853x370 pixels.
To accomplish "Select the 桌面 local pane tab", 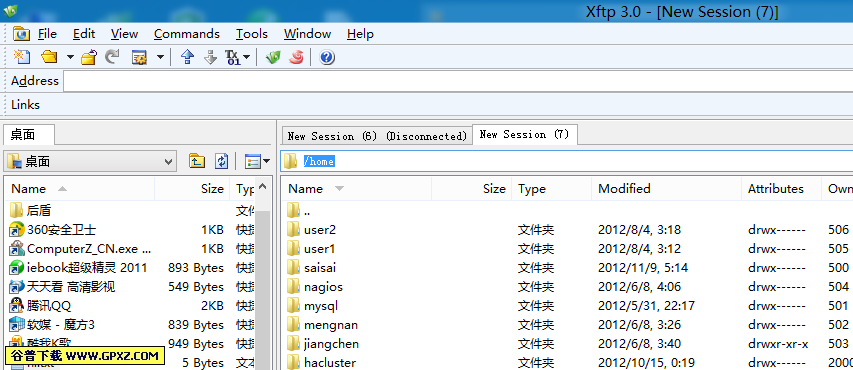I will (29, 134).
